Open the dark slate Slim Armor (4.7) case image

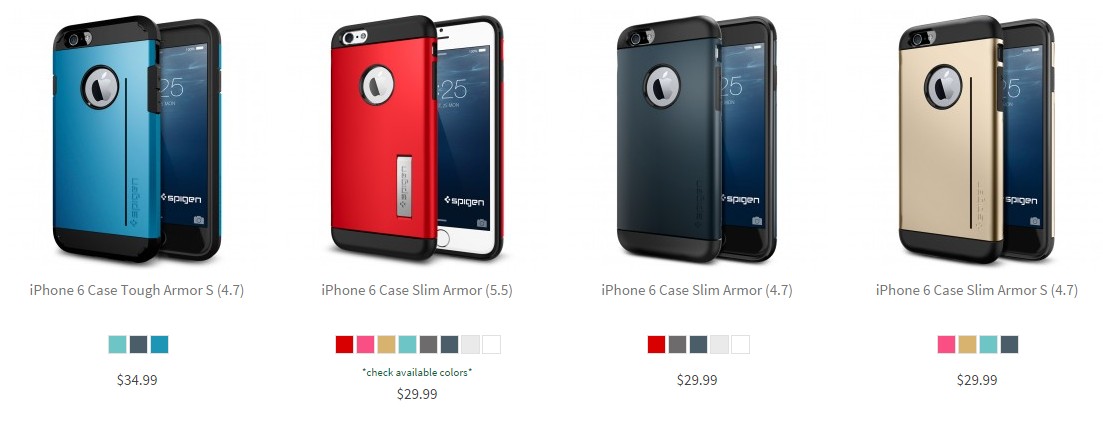tap(696, 139)
